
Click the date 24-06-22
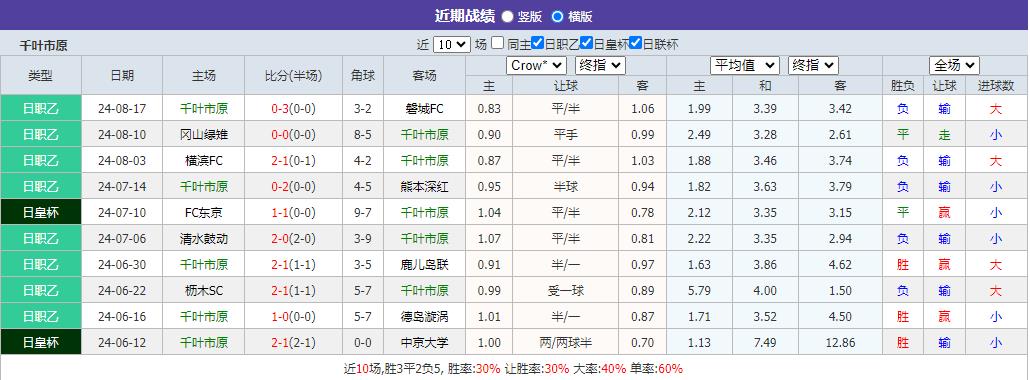122,291
